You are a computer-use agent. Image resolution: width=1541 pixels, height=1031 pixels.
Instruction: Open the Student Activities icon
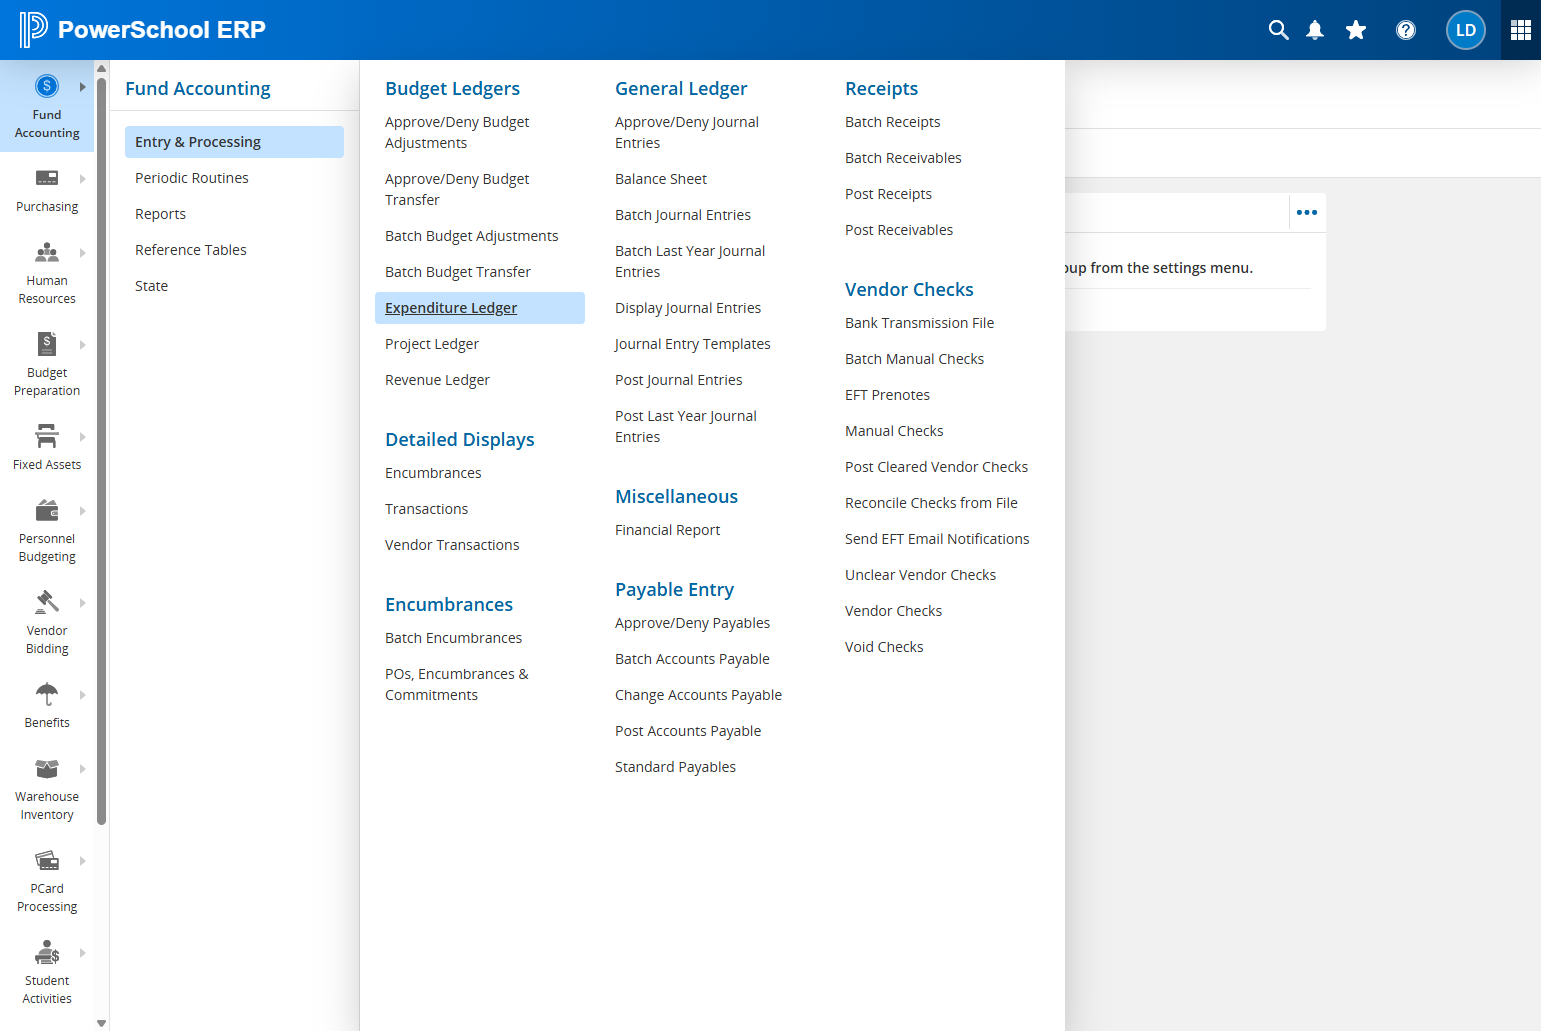coord(47,952)
